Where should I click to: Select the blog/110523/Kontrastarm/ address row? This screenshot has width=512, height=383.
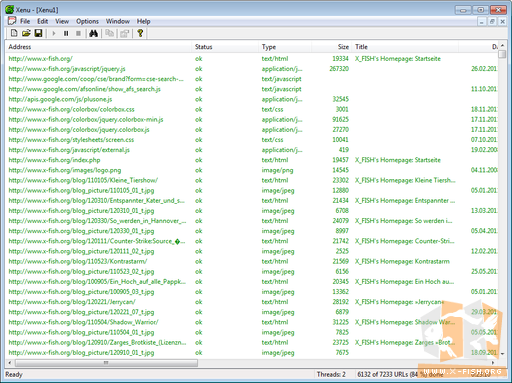78,261
